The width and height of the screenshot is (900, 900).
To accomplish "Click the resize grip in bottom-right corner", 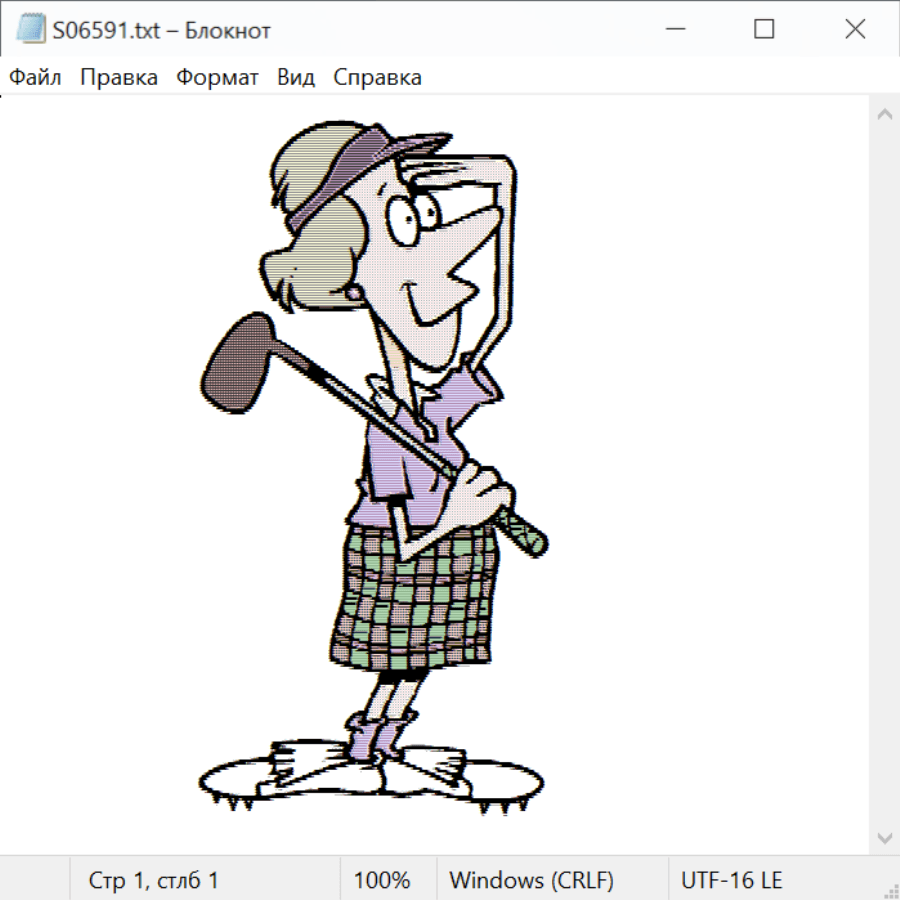I will coord(890,890).
